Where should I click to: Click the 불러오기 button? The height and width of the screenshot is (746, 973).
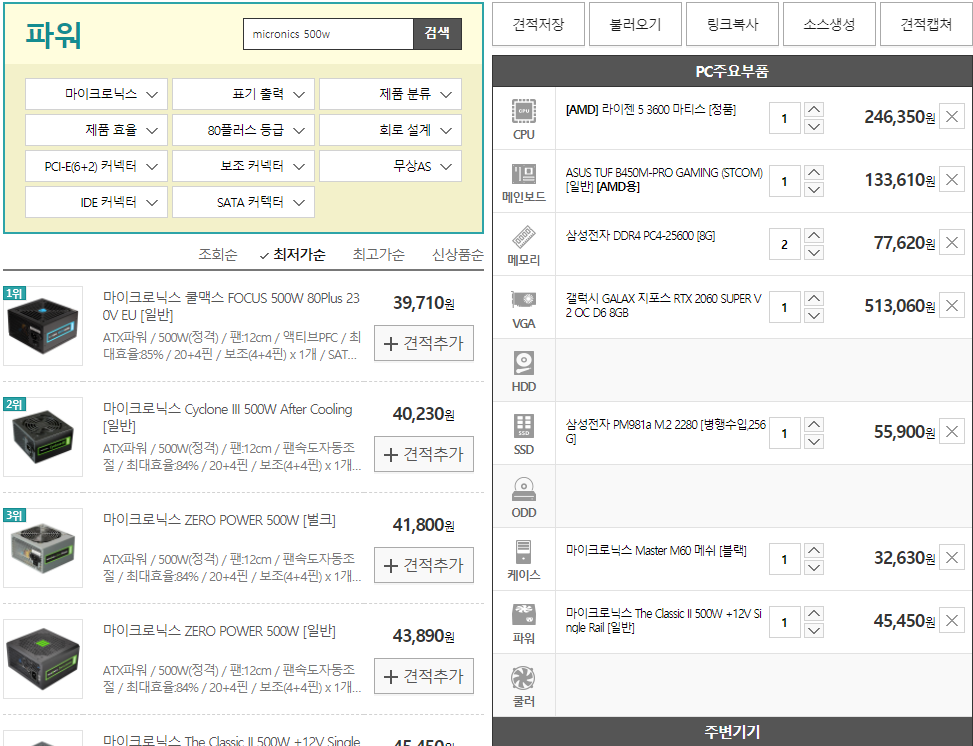635,24
